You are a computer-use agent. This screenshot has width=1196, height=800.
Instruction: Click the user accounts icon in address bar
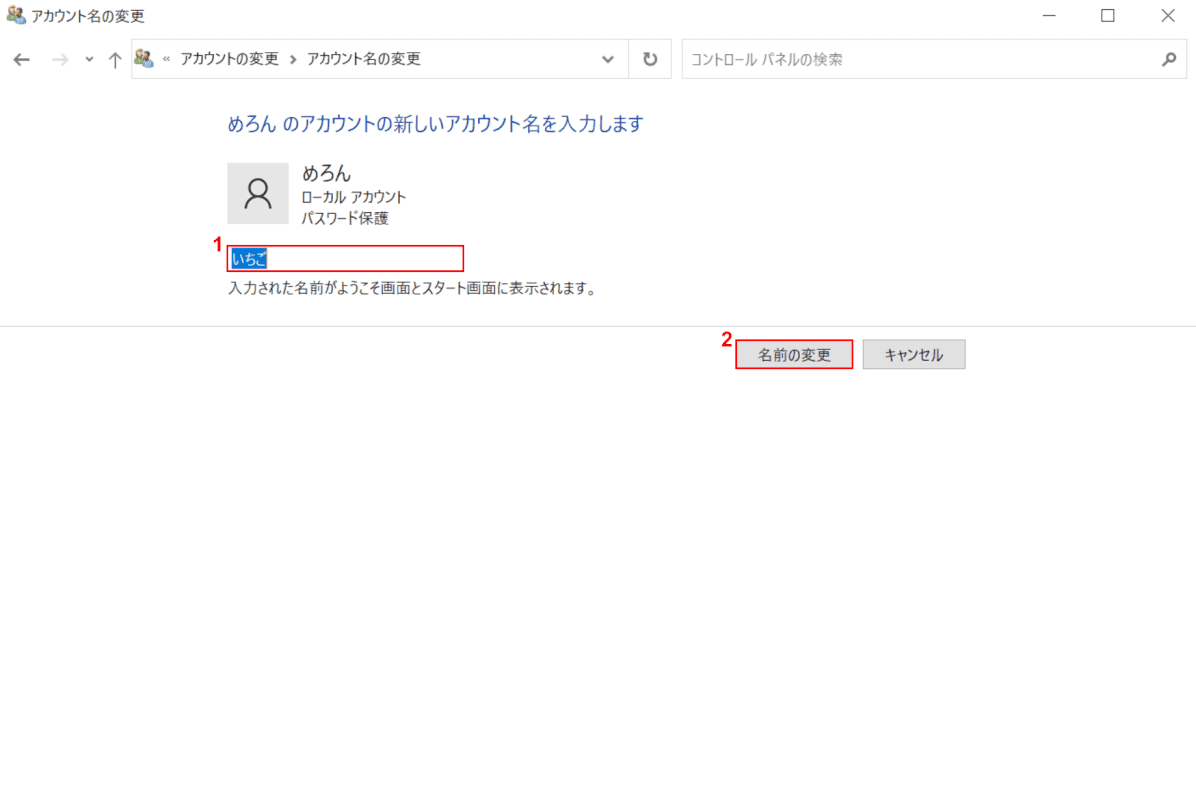coord(144,59)
